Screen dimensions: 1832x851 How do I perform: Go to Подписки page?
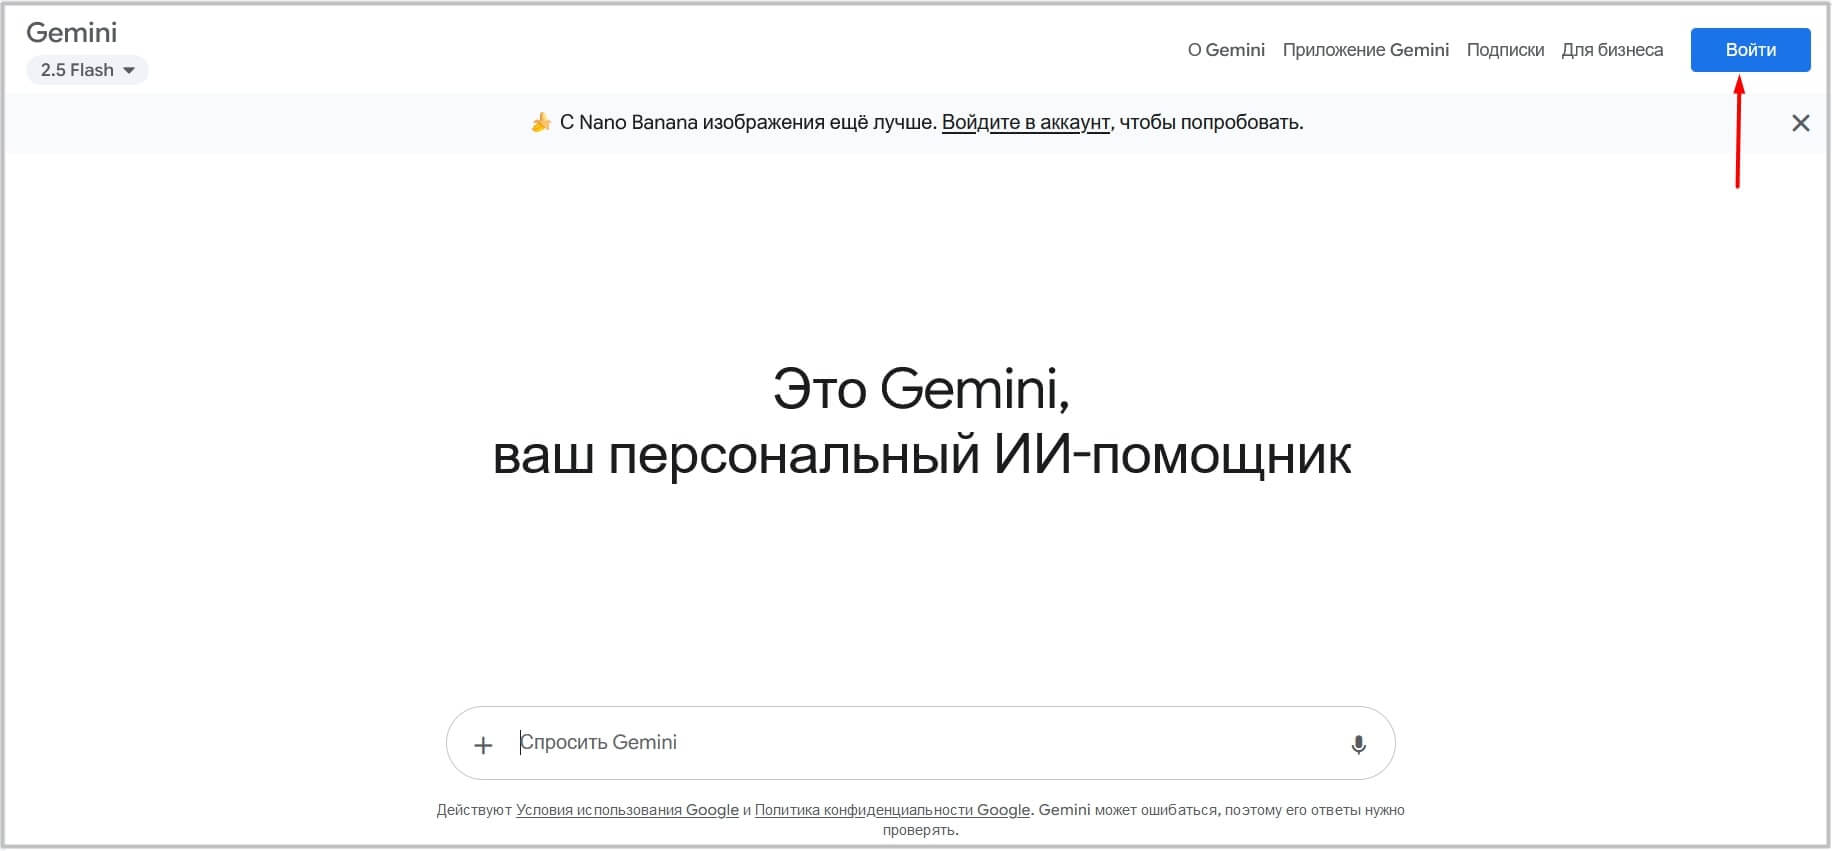[1505, 50]
